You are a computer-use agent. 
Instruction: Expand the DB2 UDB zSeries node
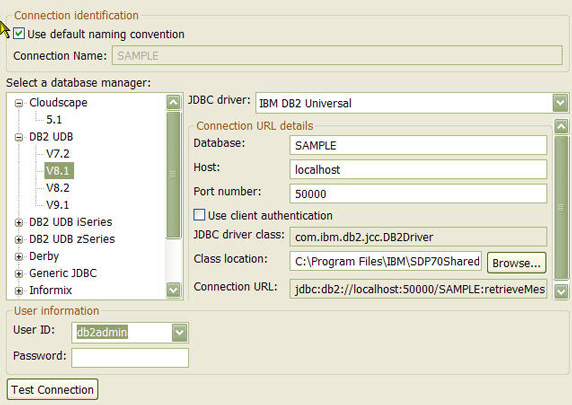(19, 240)
